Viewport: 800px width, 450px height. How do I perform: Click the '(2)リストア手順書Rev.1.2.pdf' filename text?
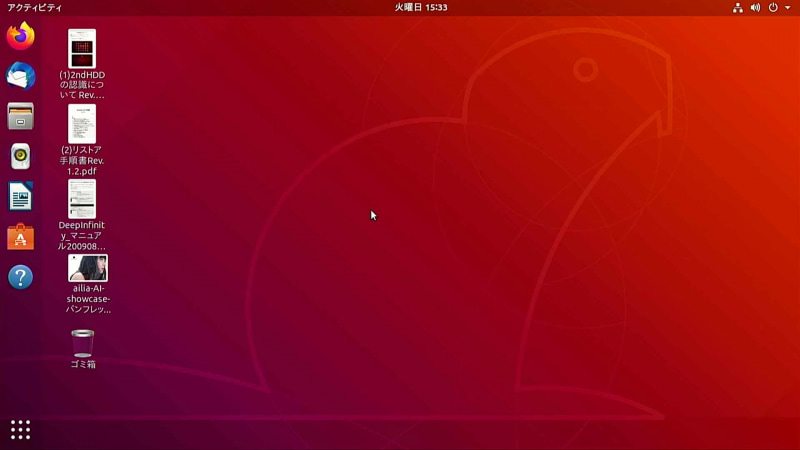coord(82,161)
